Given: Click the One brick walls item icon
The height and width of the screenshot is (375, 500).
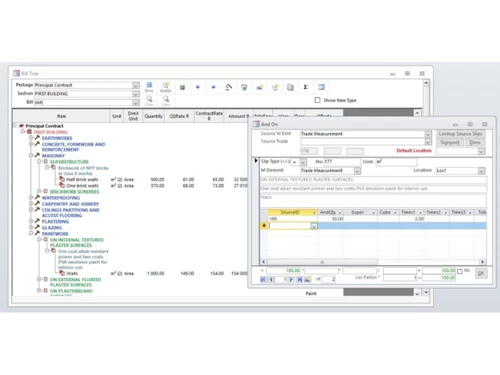Looking at the screenshot, I should 62,185.
